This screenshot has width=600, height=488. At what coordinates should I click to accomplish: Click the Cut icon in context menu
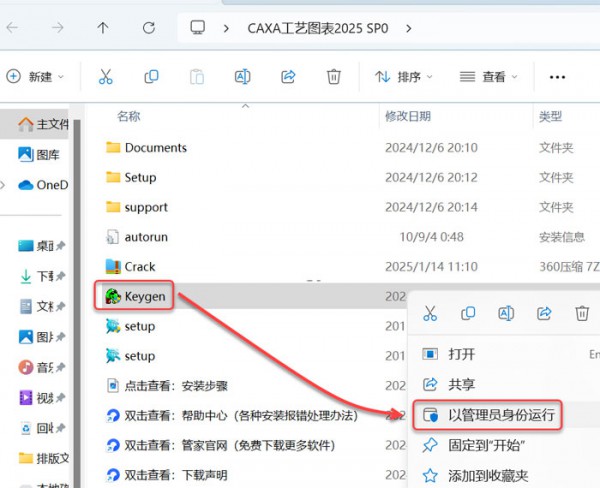click(430, 313)
